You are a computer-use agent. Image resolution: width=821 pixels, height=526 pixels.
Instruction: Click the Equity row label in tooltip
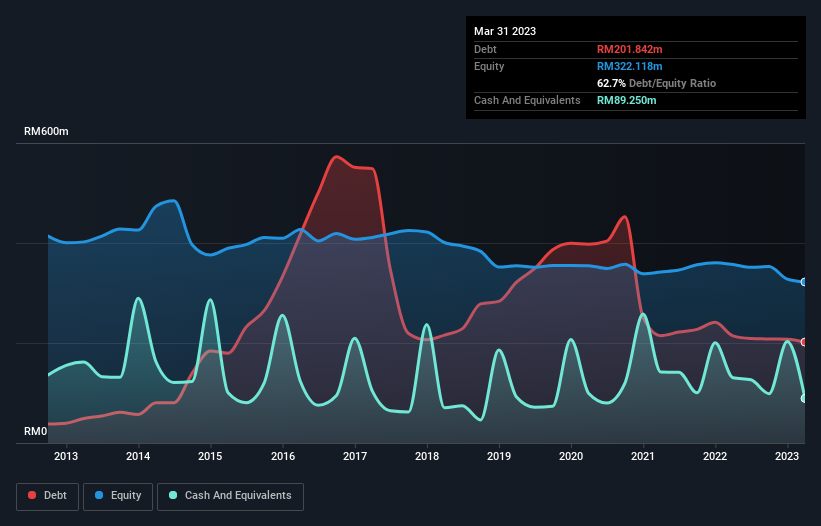pyautogui.click(x=489, y=66)
